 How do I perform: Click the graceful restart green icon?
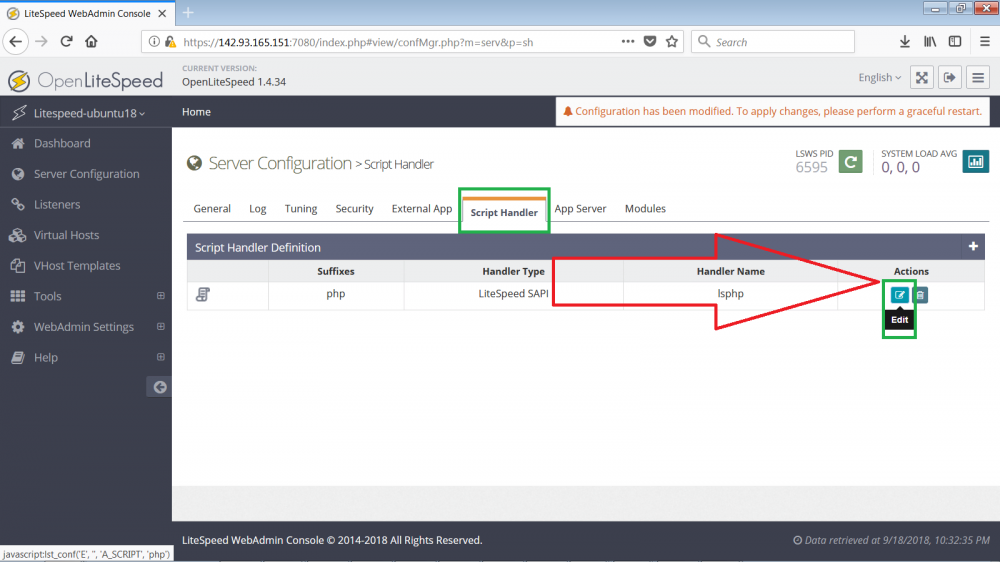pyautogui.click(x=850, y=162)
